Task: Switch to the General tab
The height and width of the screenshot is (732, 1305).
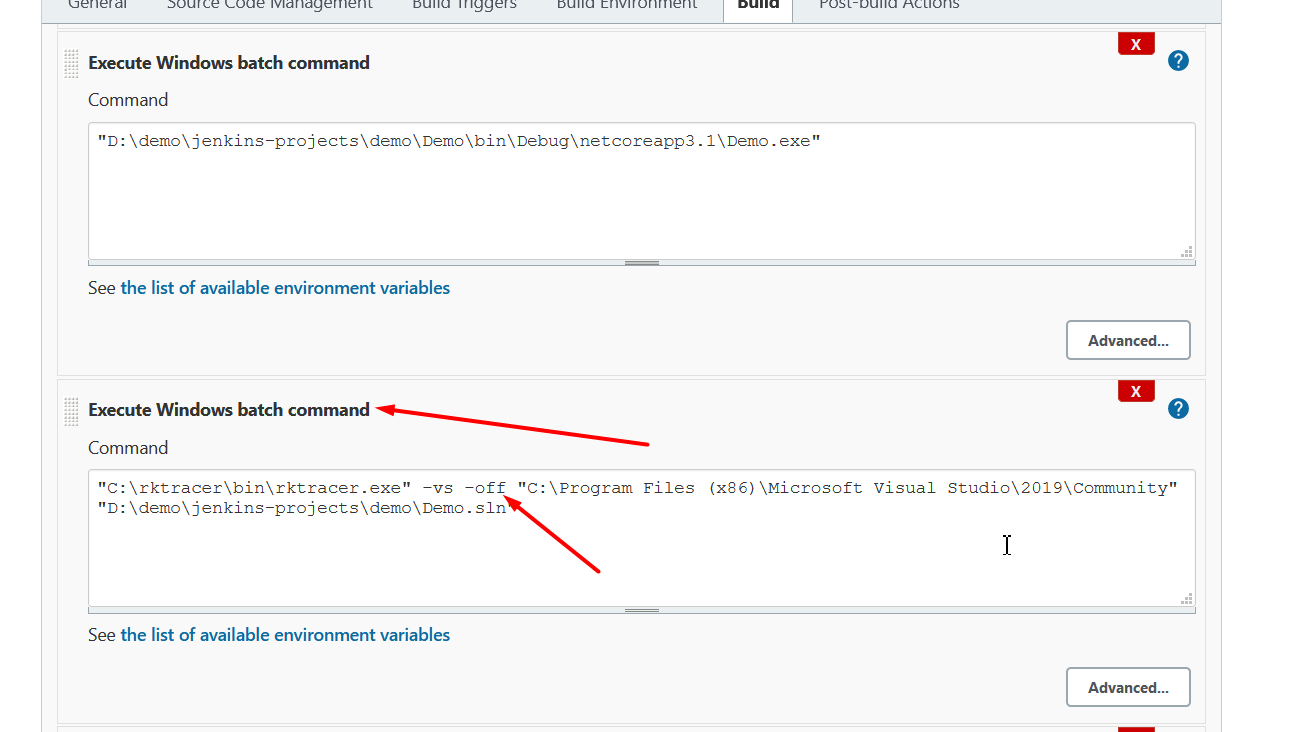Action: [x=97, y=5]
